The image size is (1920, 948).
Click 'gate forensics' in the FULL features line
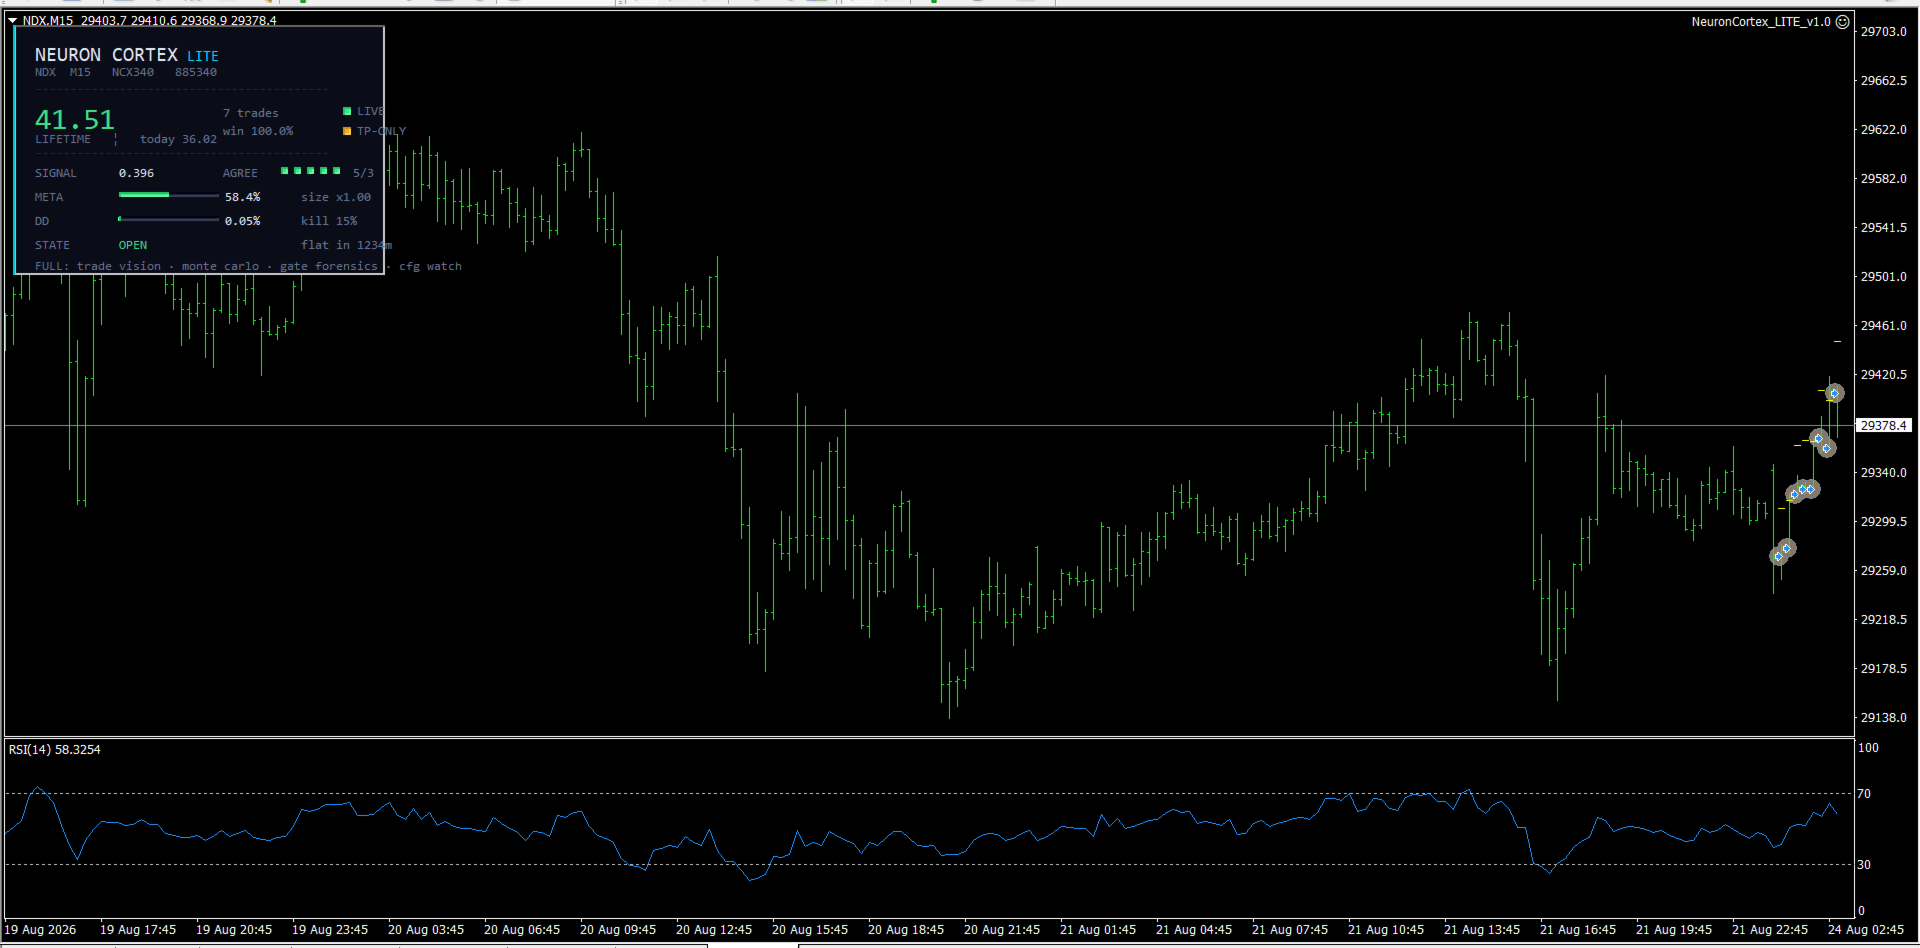[x=329, y=266]
